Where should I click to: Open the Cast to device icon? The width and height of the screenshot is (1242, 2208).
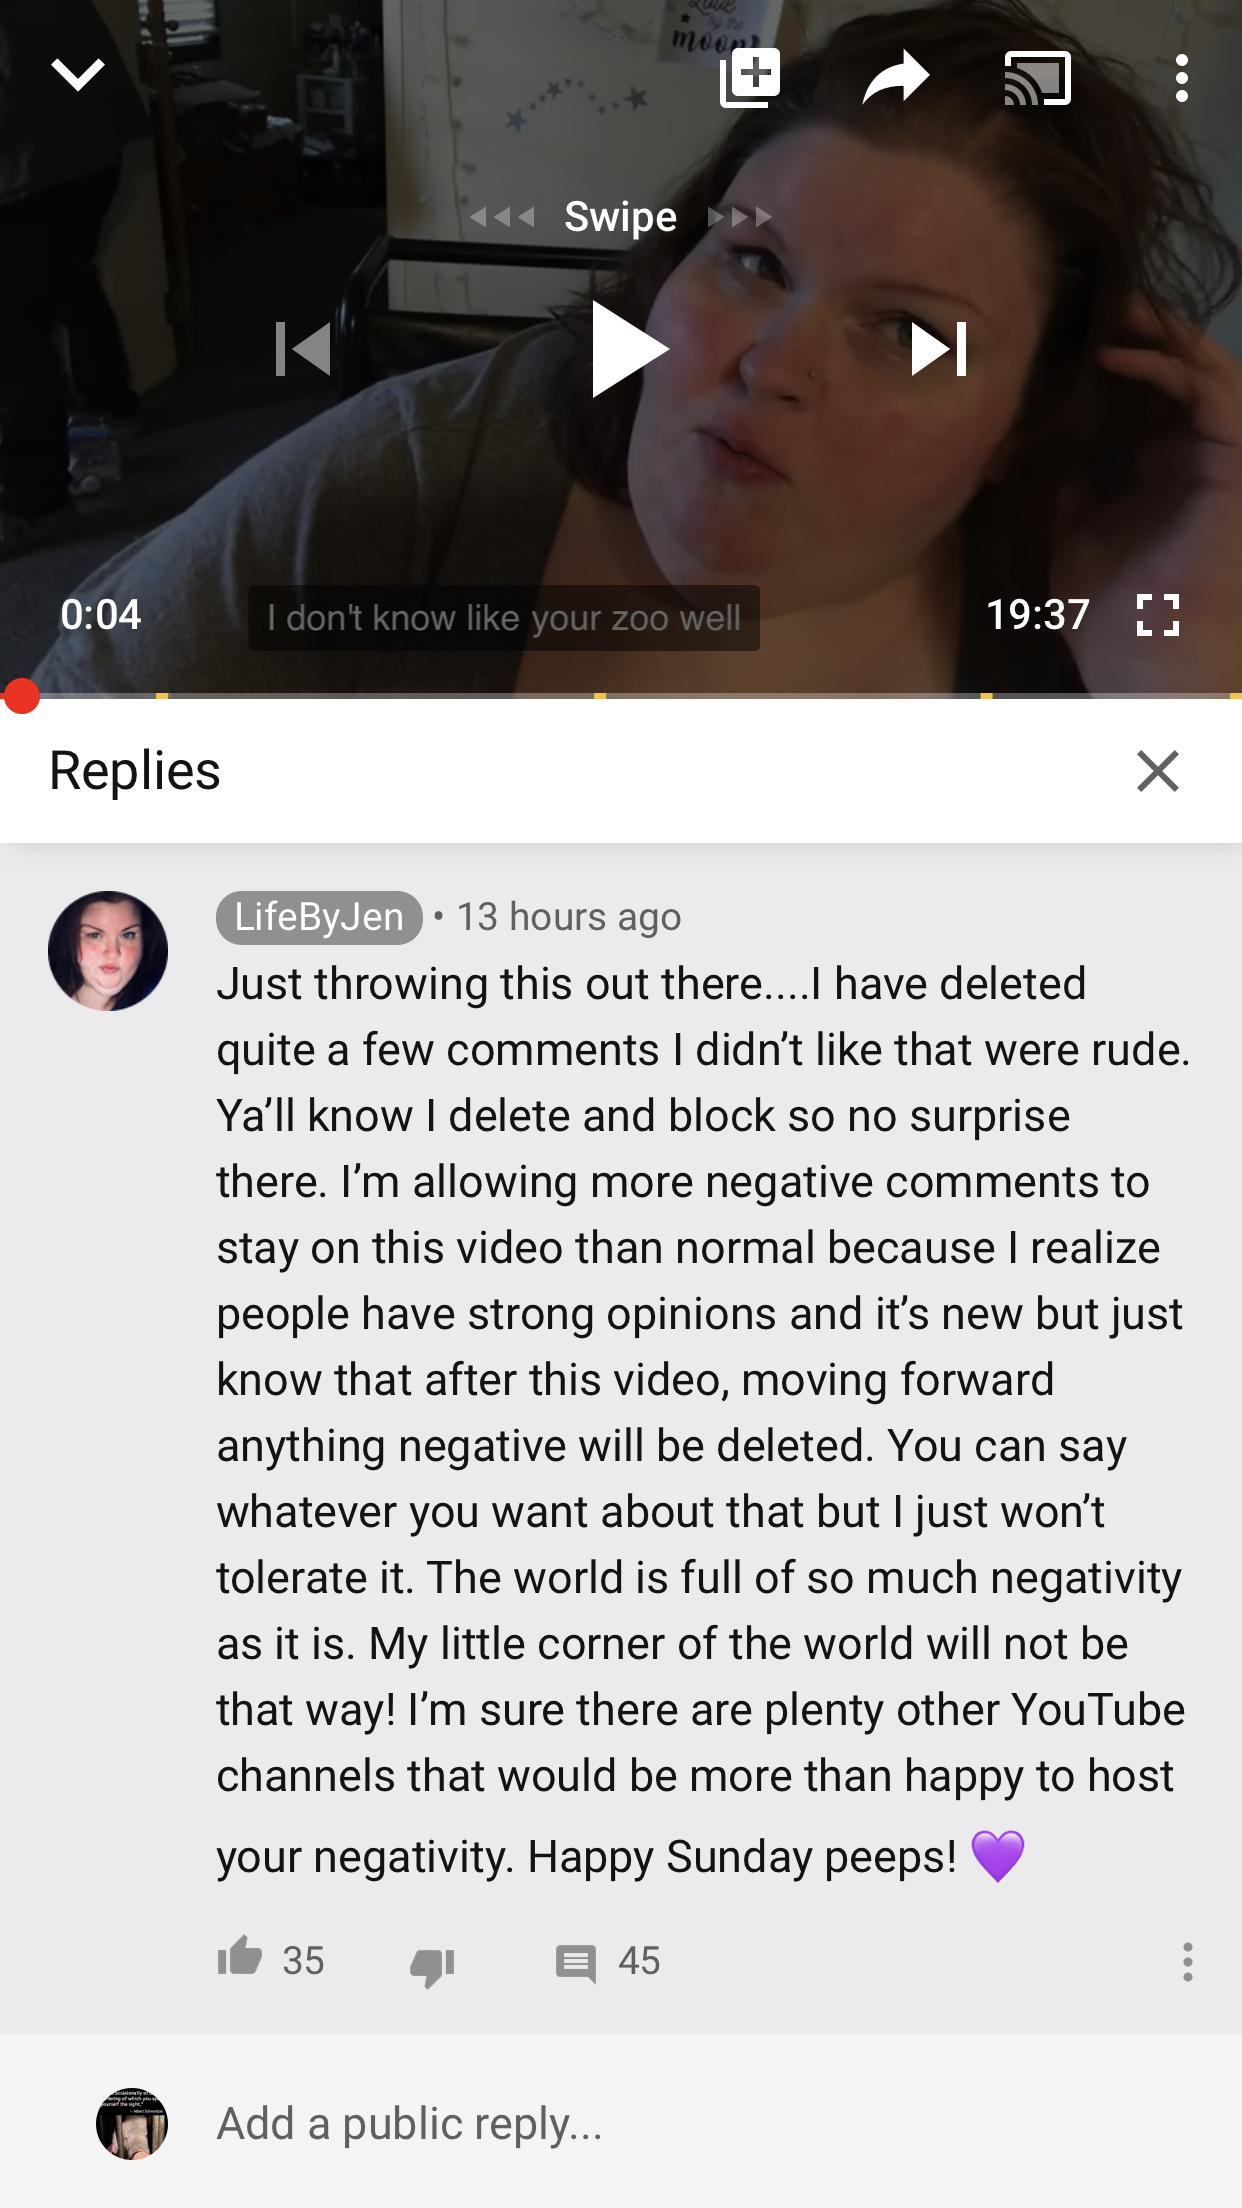[1038, 78]
